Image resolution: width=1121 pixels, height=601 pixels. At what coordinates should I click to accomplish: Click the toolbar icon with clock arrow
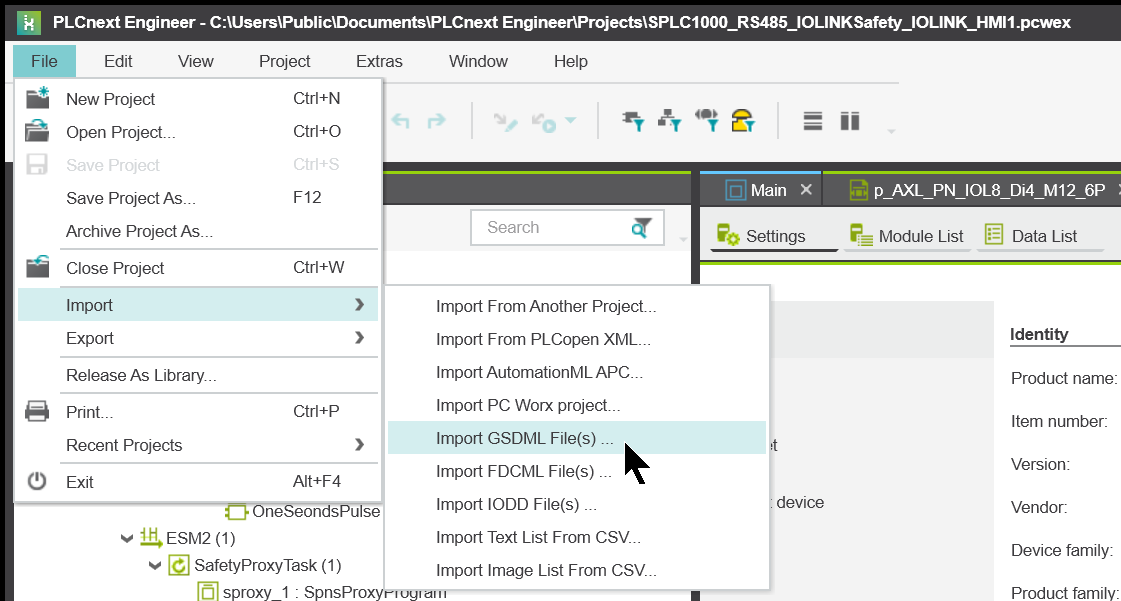click(x=543, y=121)
